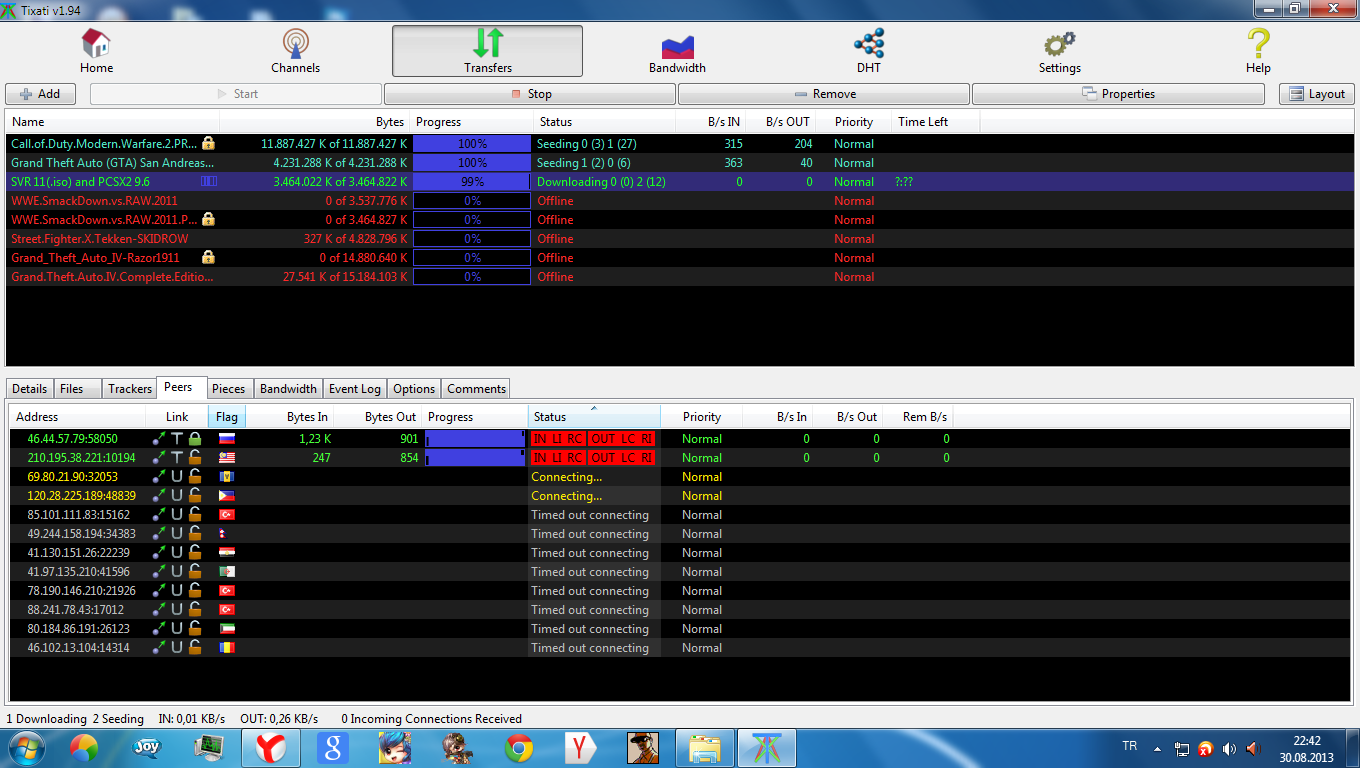Switch to the Trackers tab
The width and height of the screenshot is (1360, 768).
130,389
